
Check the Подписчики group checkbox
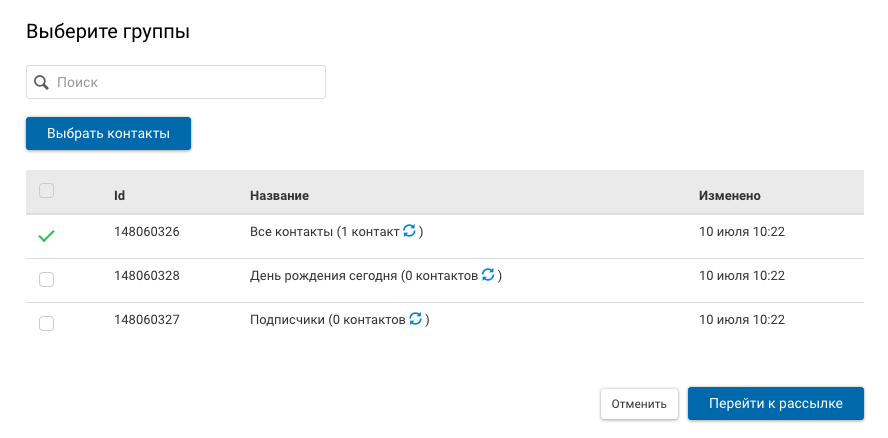point(46,324)
